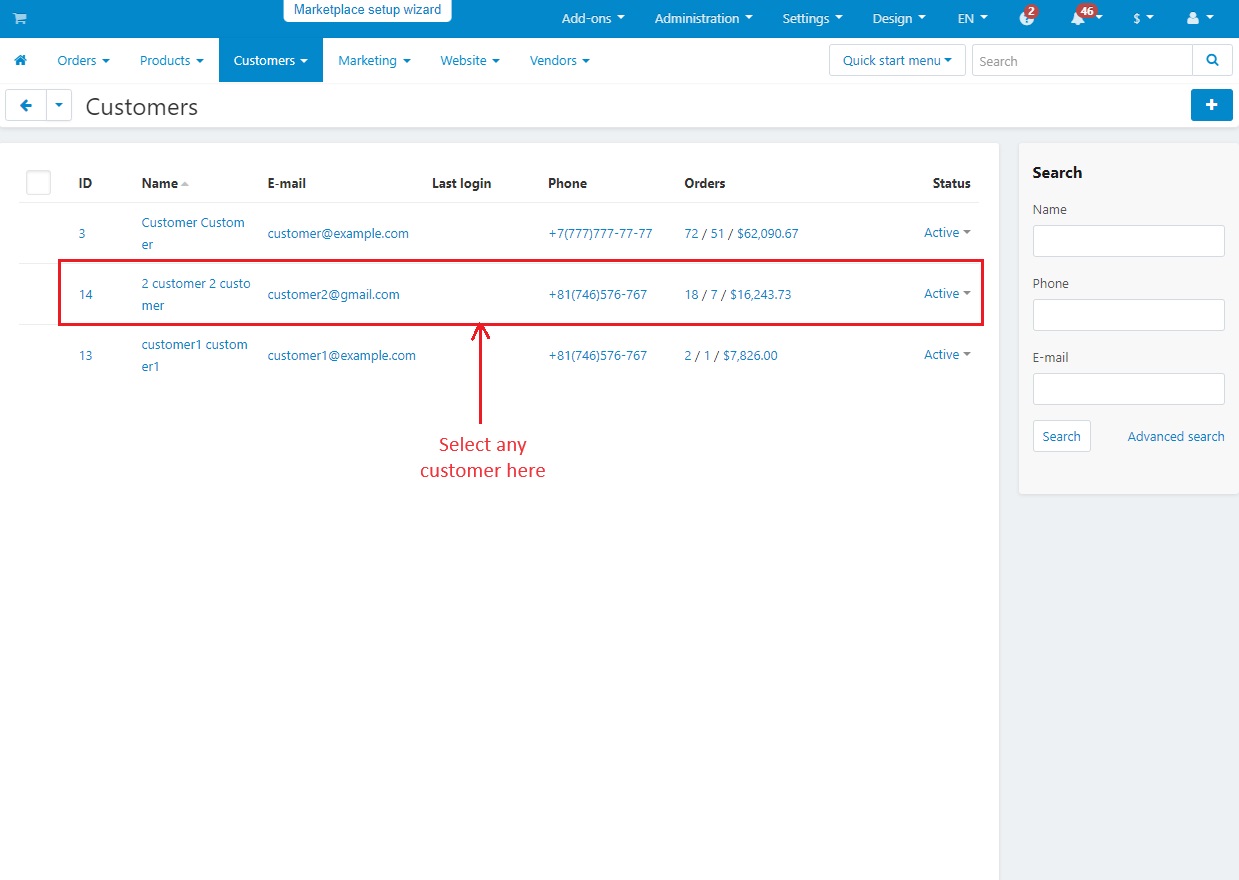The width and height of the screenshot is (1239, 880).
Task: Focus the E-mail search field
Action: 1128,389
